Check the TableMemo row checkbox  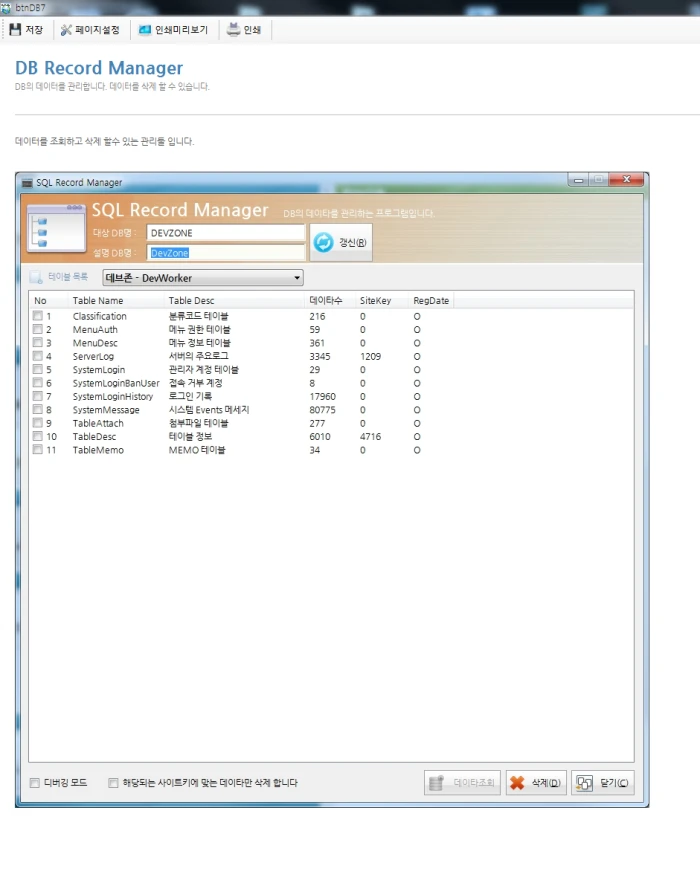point(37,449)
